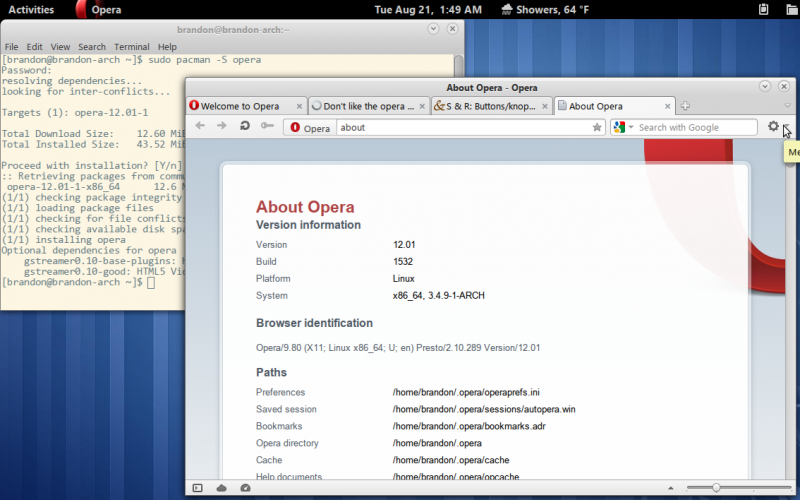This screenshot has width=800, height=500.
Task: Click the About Opera heading
Action: coord(305,207)
